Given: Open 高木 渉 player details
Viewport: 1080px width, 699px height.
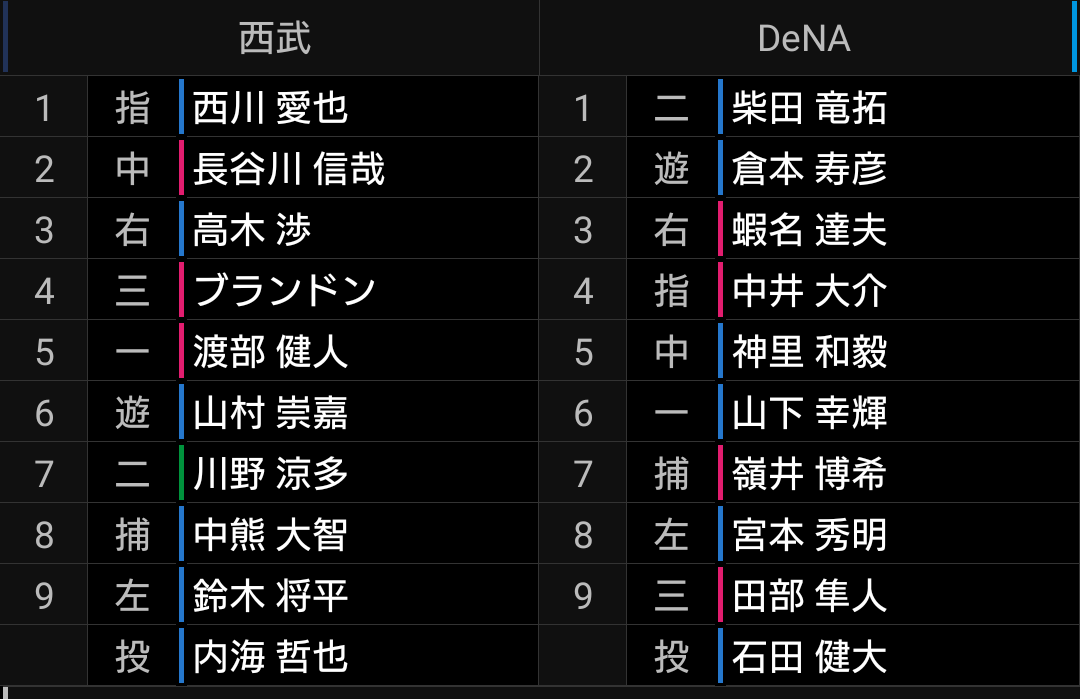Looking at the screenshot, I should [x=252, y=230].
